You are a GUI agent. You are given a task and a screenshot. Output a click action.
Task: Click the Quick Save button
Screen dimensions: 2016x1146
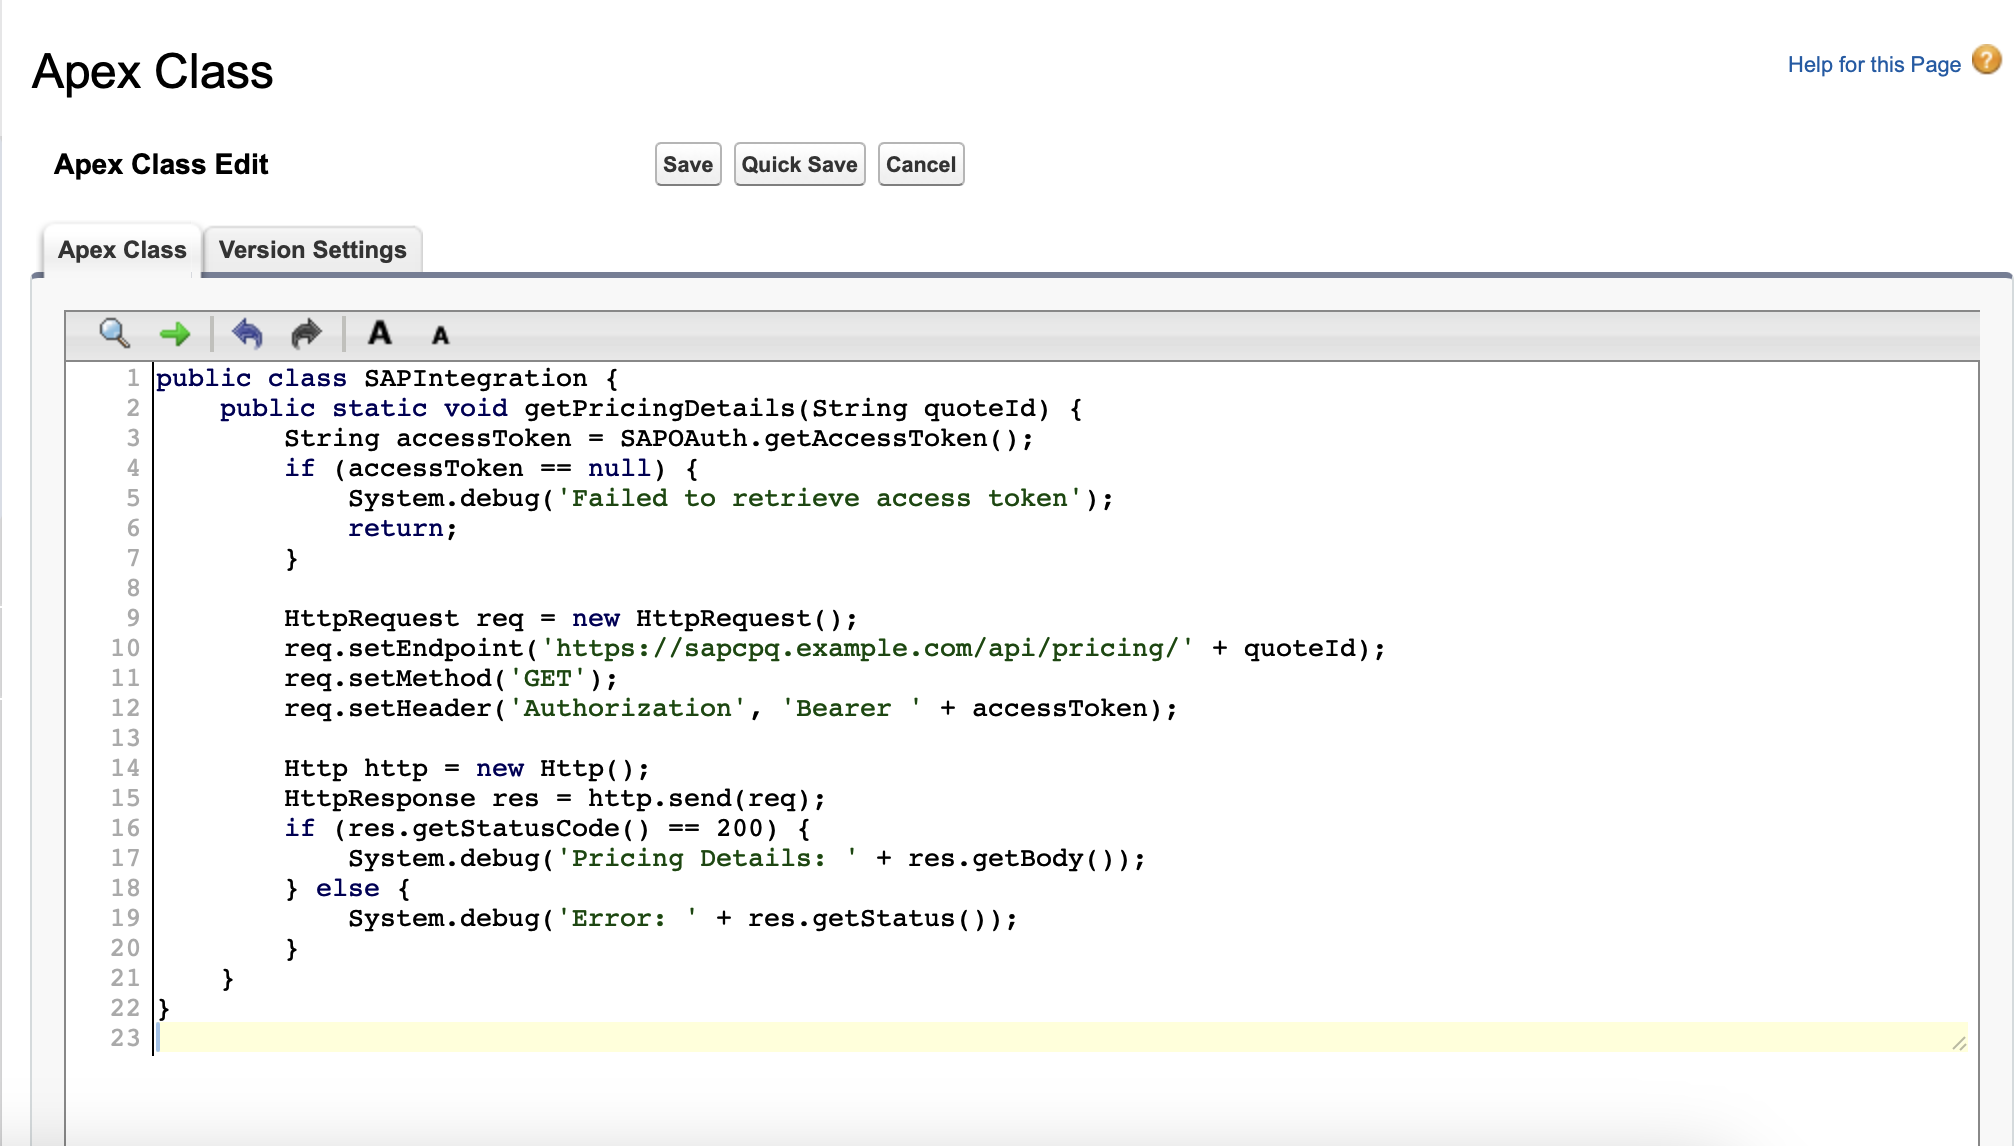(798, 164)
